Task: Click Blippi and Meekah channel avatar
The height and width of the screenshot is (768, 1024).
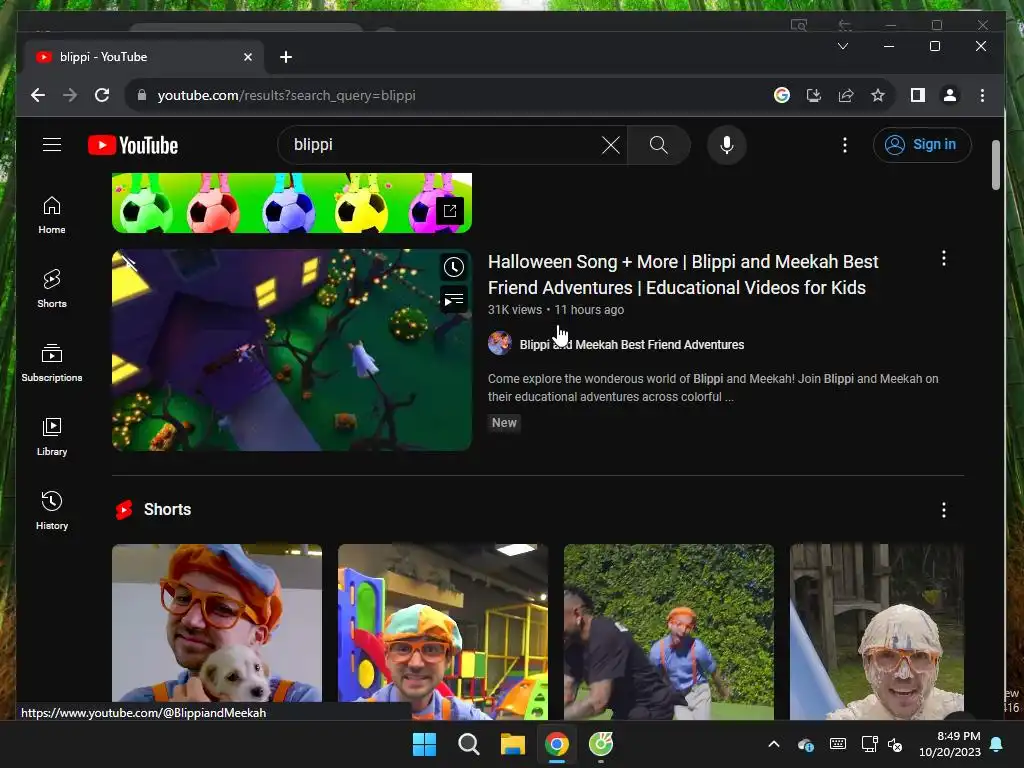Action: pyautogui.click(x=500, y=344)
